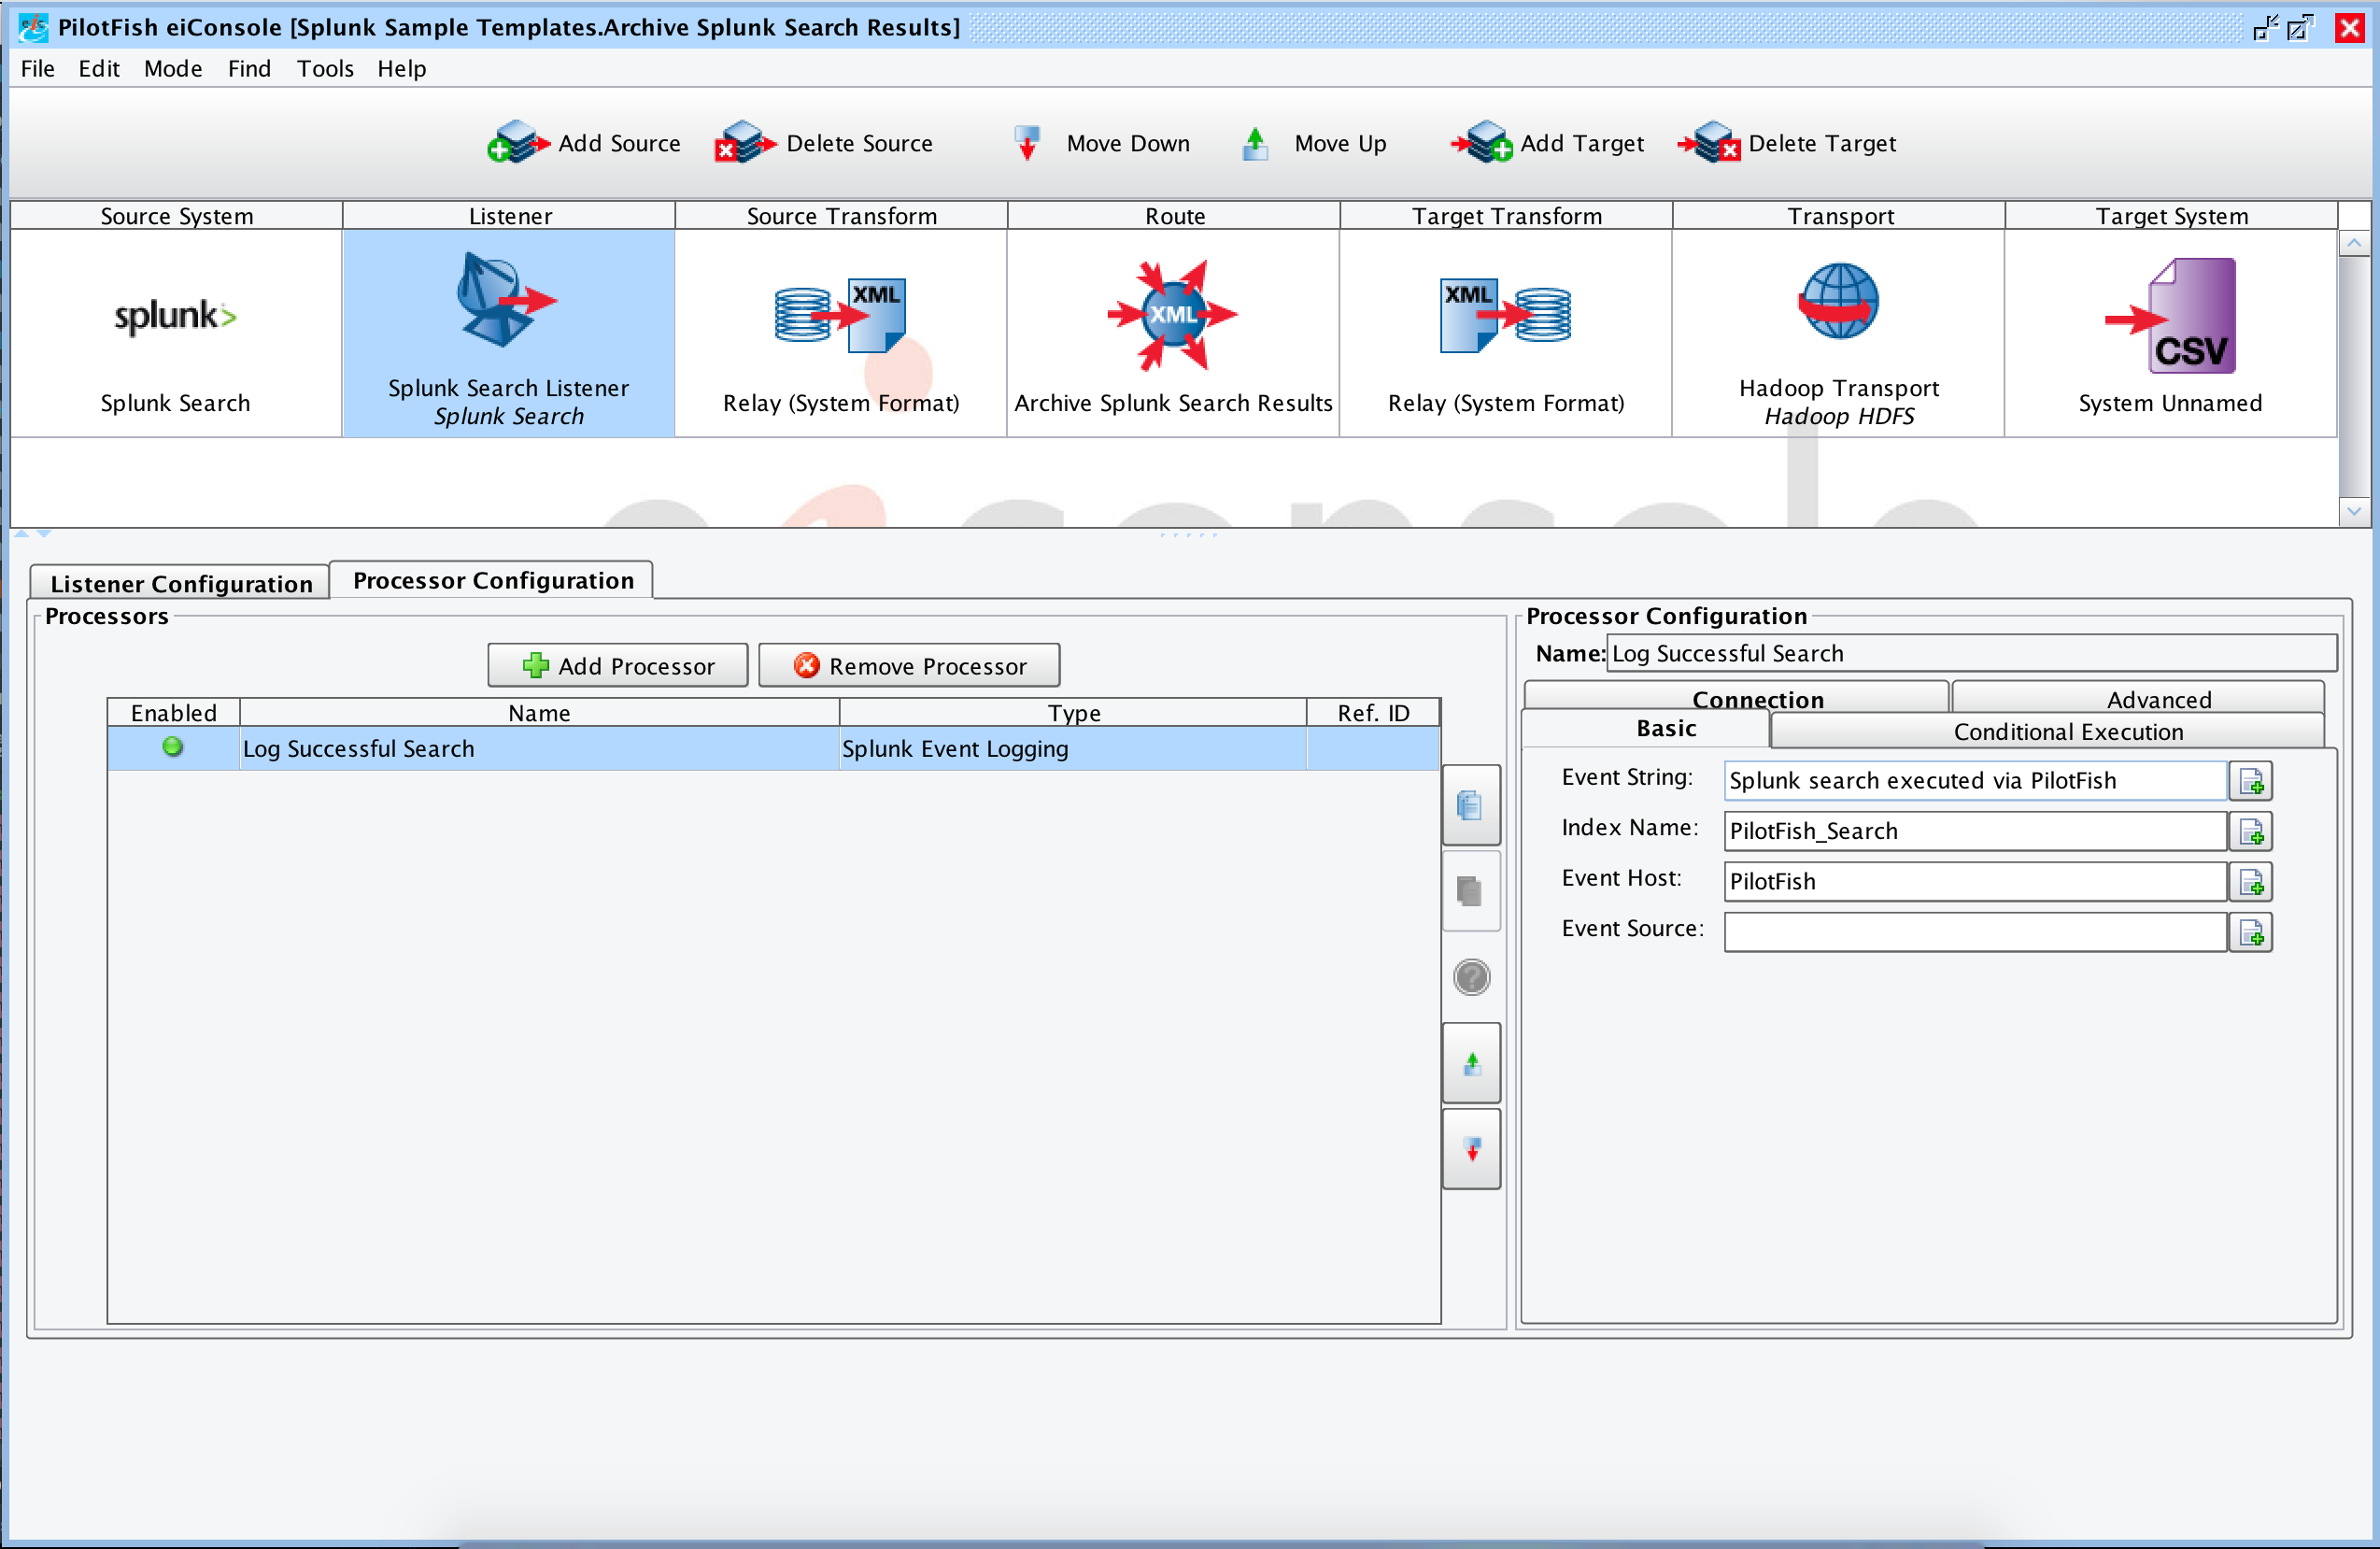Select the Hadoop Transport globe icon
The image size is (2380, 1549).
click(1838, 301)
